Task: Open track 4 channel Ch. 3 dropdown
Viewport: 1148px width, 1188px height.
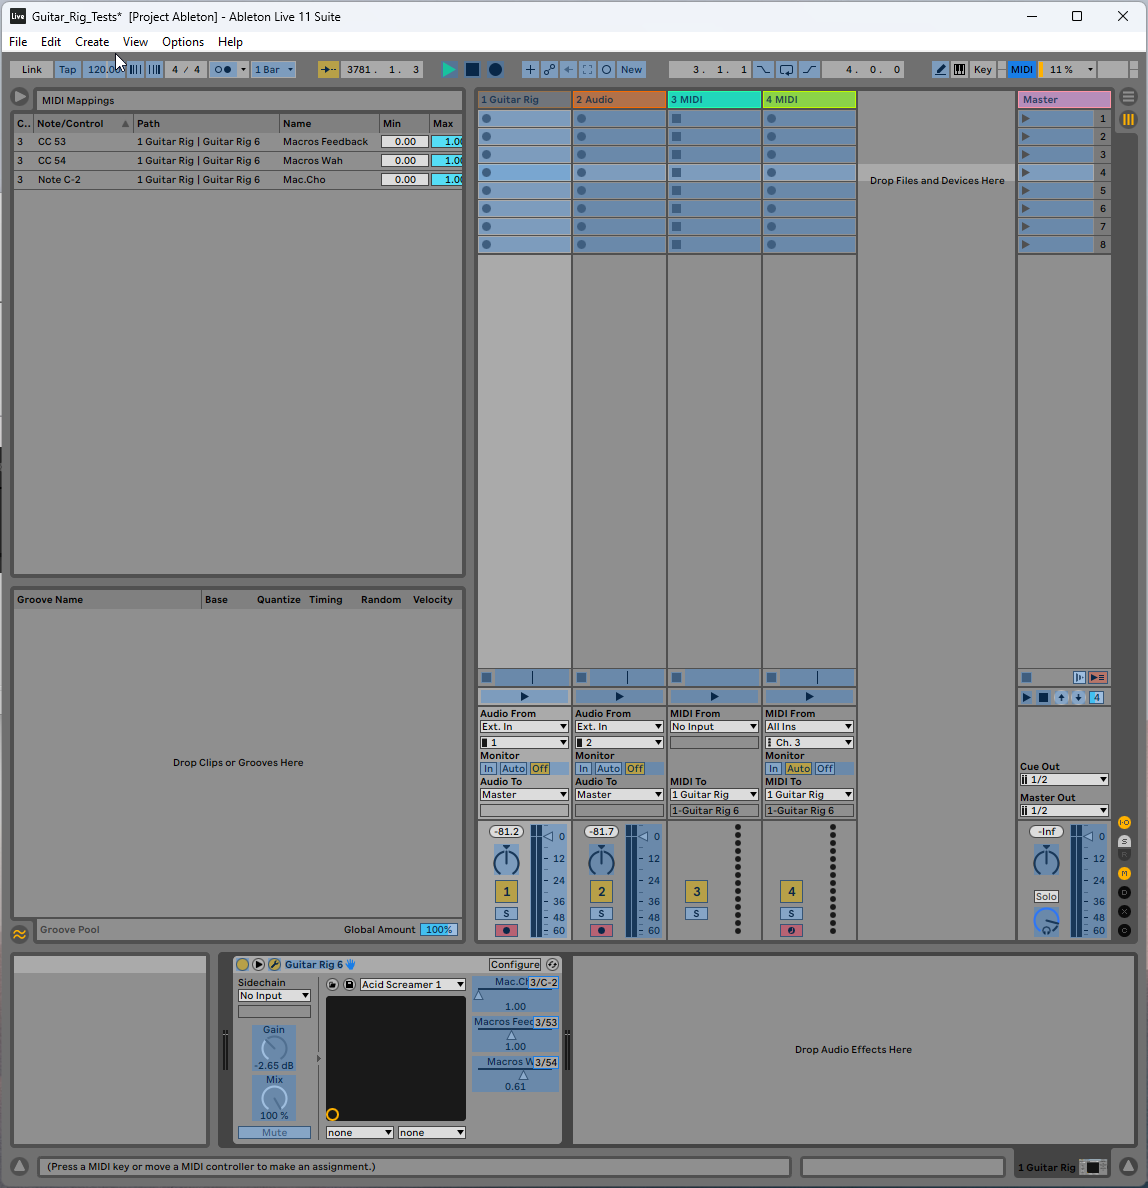Action: pyautogui.click(x=809, y=742)
